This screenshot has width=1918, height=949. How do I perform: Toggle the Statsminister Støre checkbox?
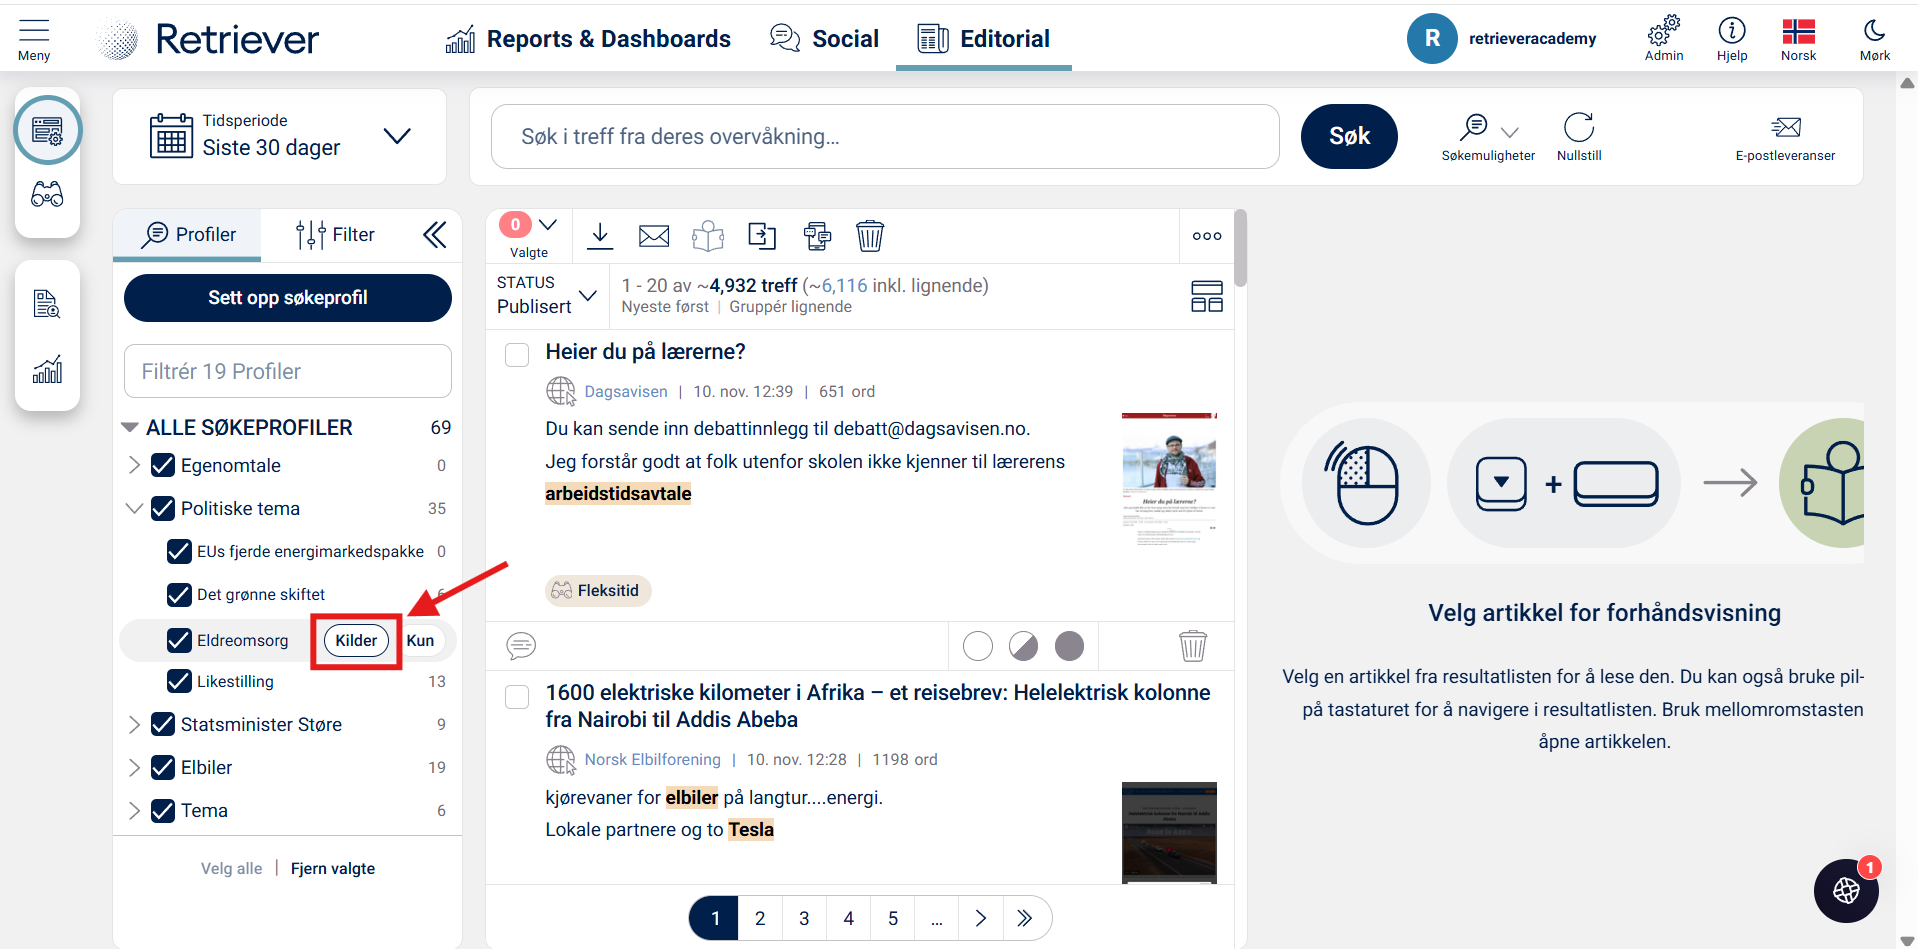click(x=163, y=724)
